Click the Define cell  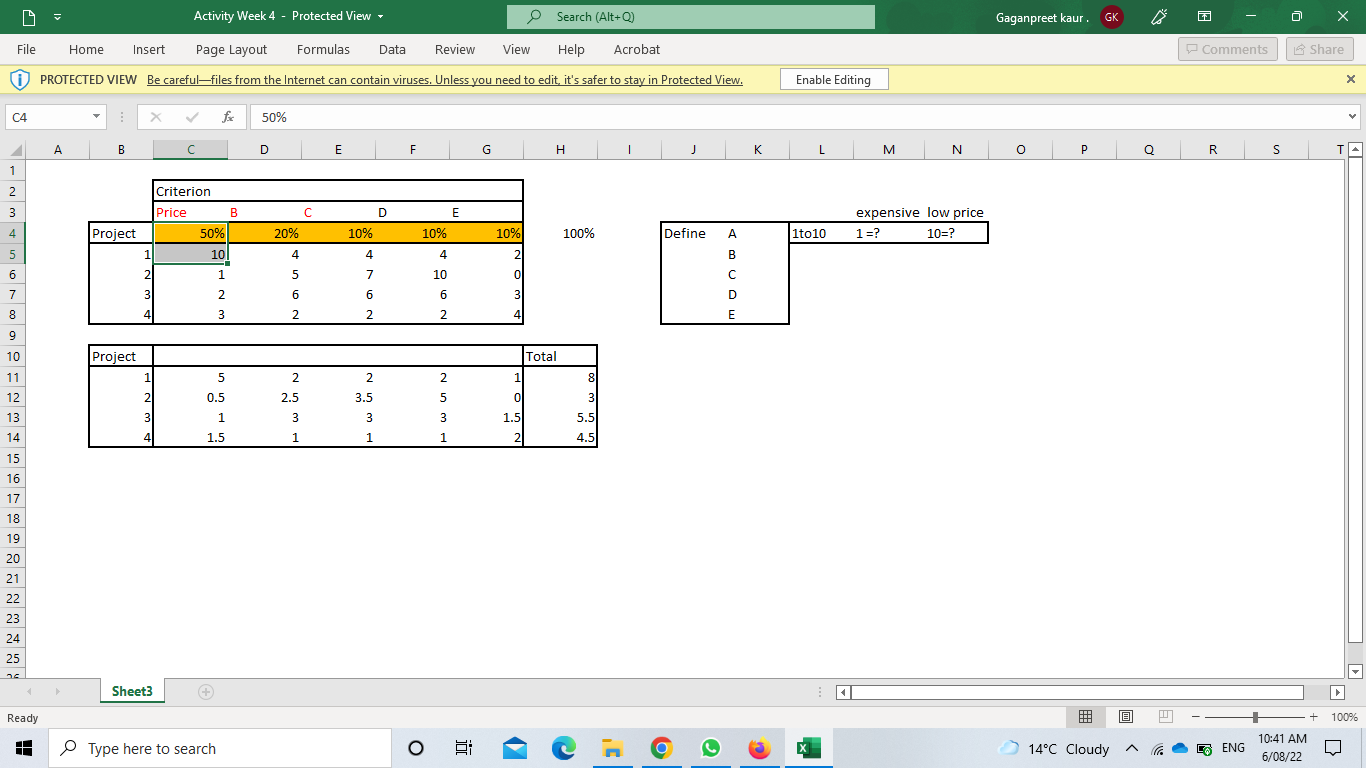click(693, 233)
